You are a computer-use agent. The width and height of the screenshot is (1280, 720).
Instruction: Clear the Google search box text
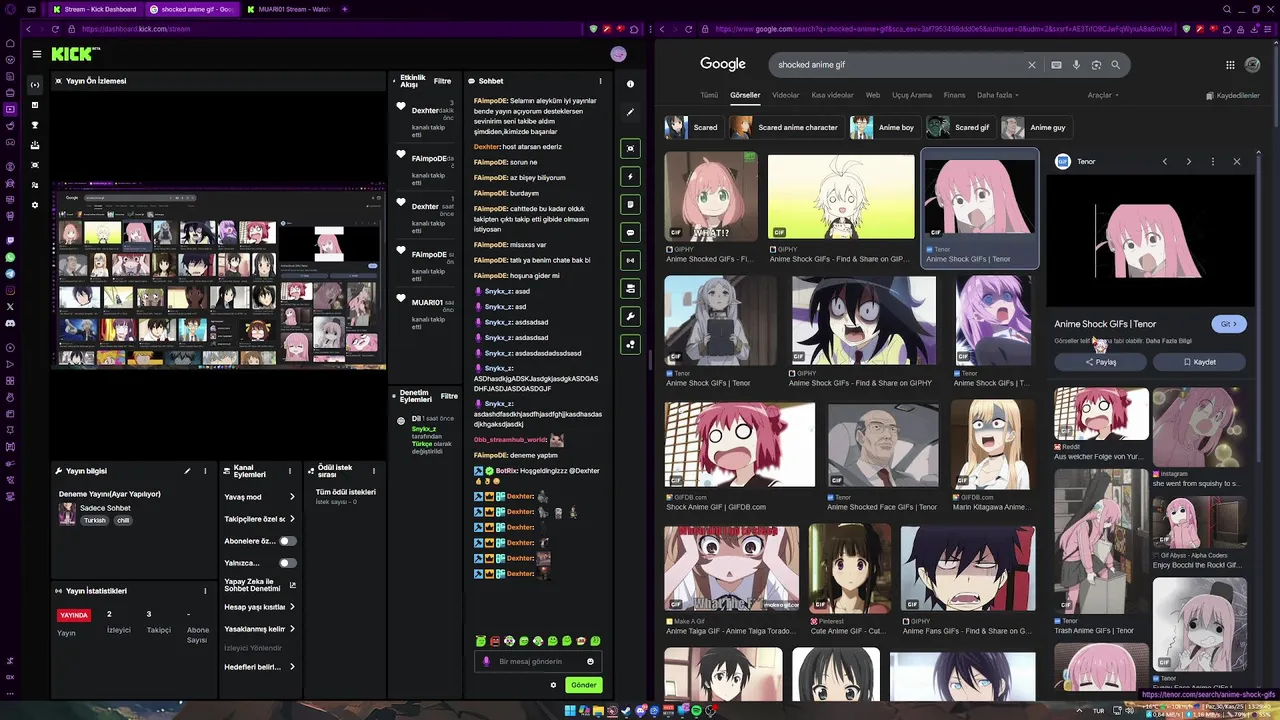[x=1032, y=65]
